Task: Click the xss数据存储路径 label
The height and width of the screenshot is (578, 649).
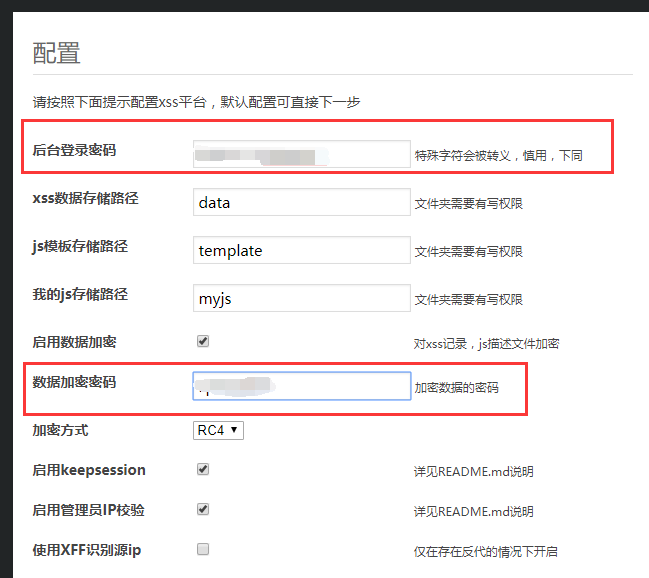Action: pyautogui.click(x=86, y=198)
